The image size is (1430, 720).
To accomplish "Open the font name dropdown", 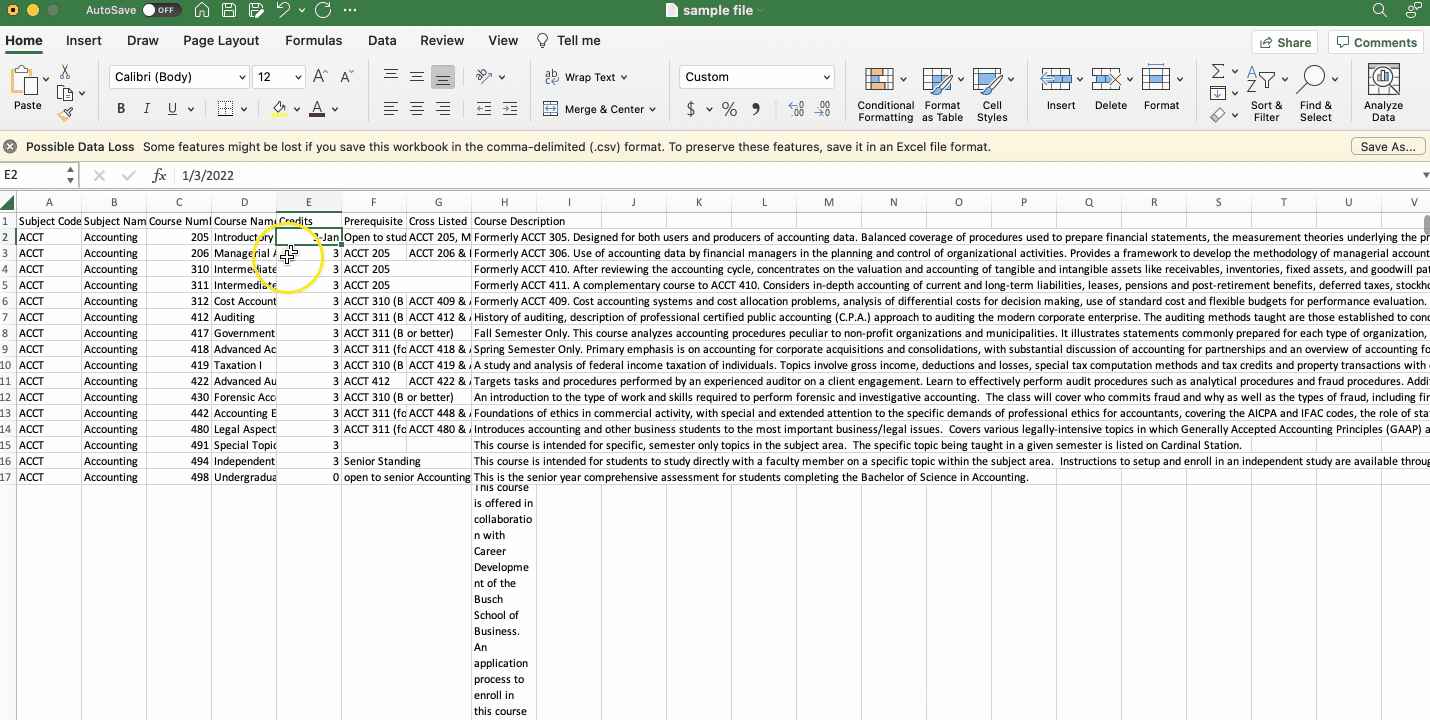I will 242,77.
